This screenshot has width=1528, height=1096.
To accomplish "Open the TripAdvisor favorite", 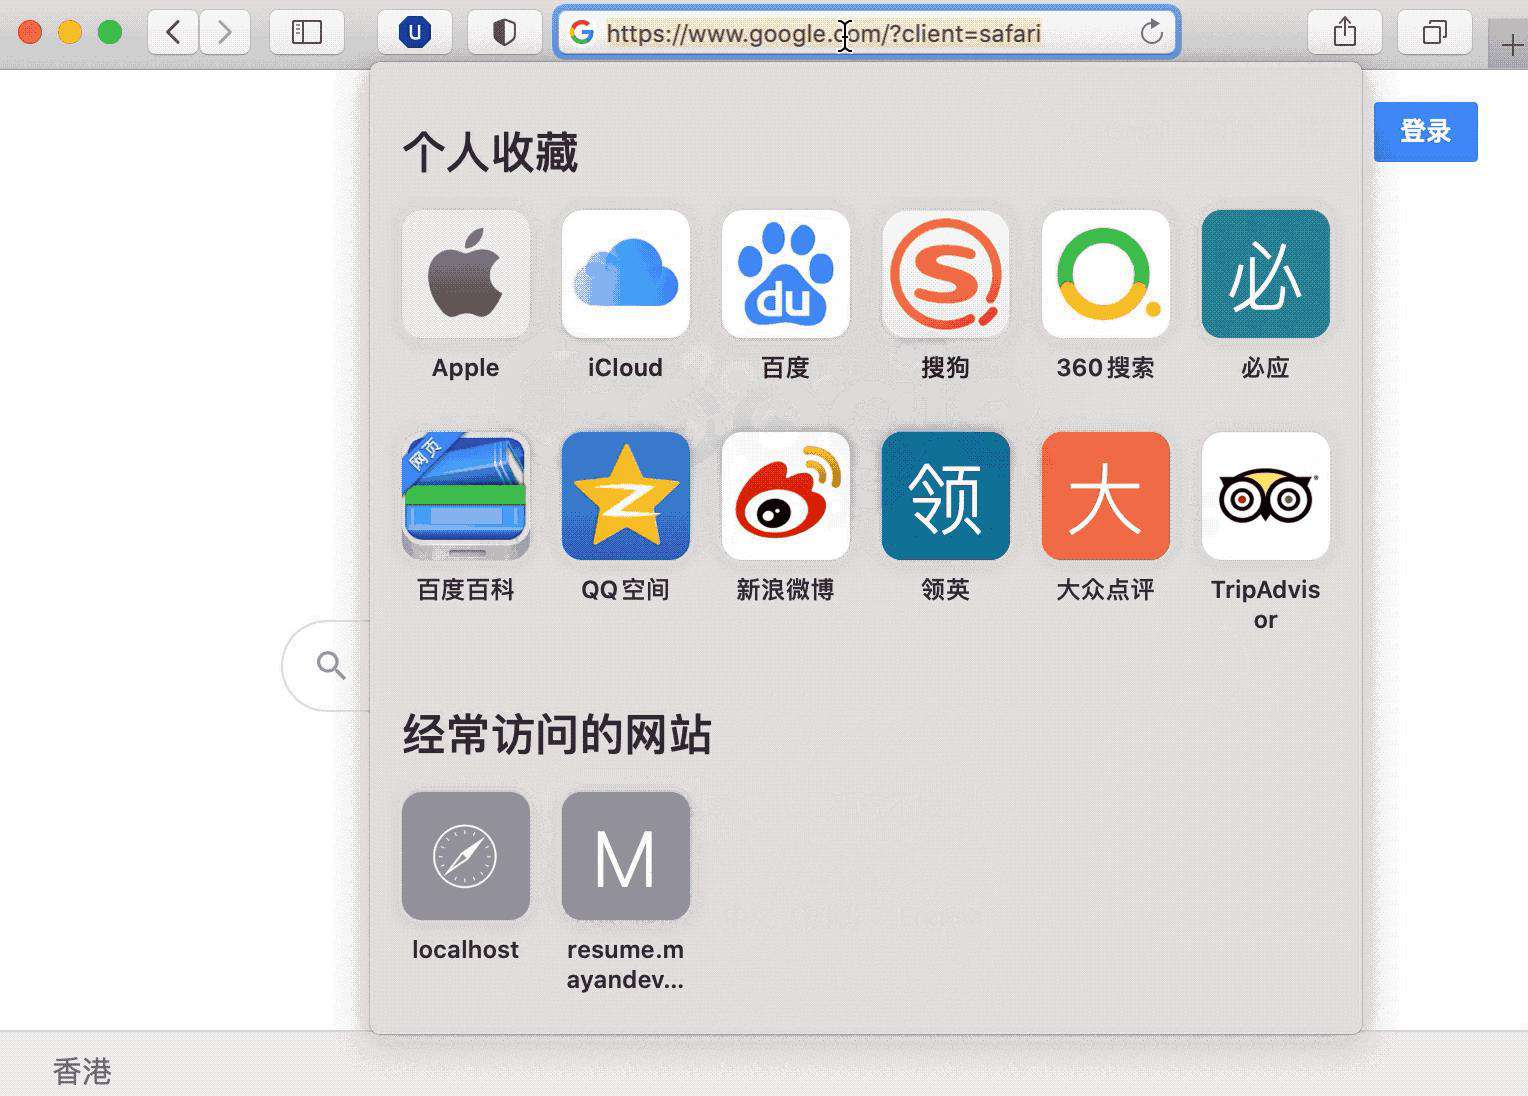I will [1265, 496].
